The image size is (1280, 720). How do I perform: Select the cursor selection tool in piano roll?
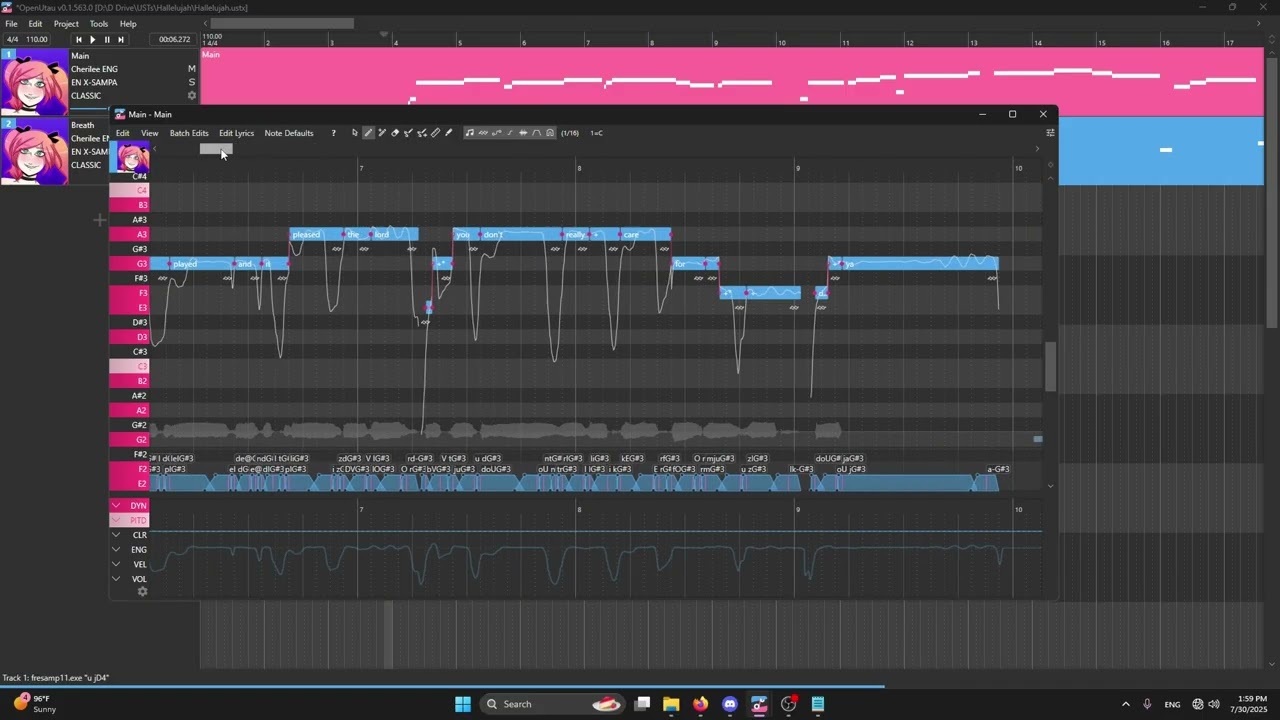pos(354,133)
